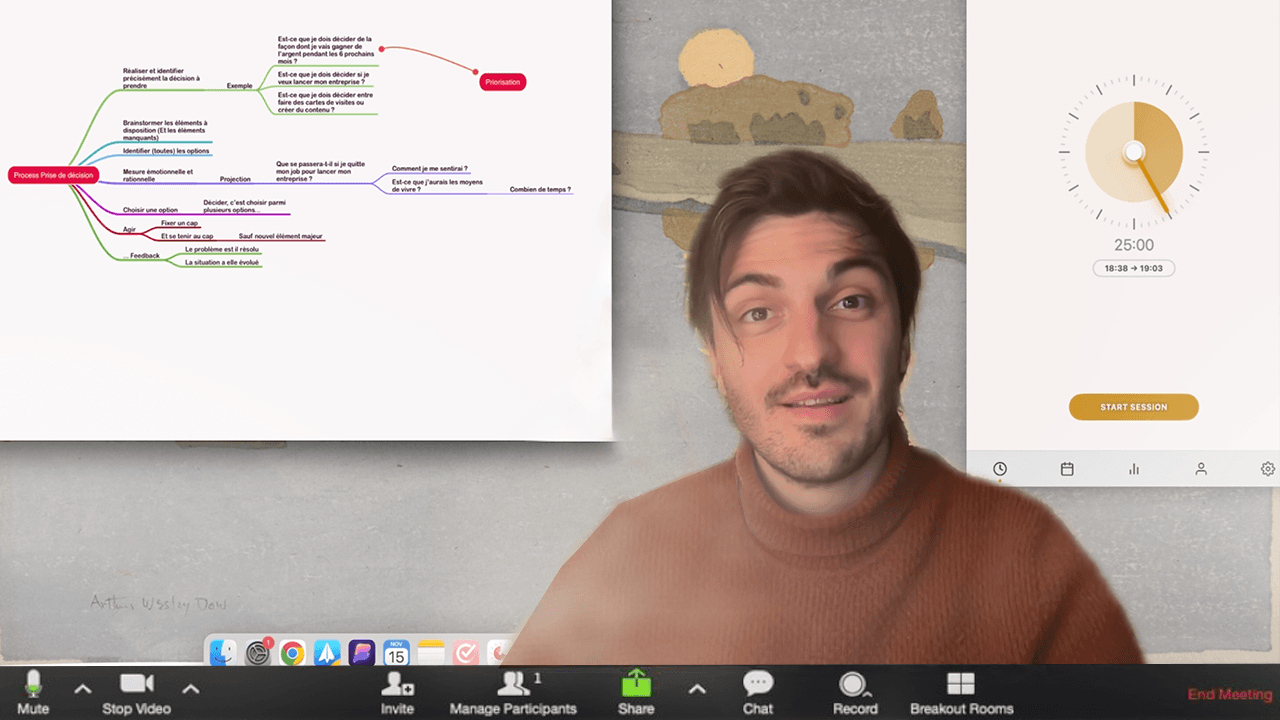
Task: Click 'Mesure émotionnelle et rationnelle' node
Action: click(158, 175)
